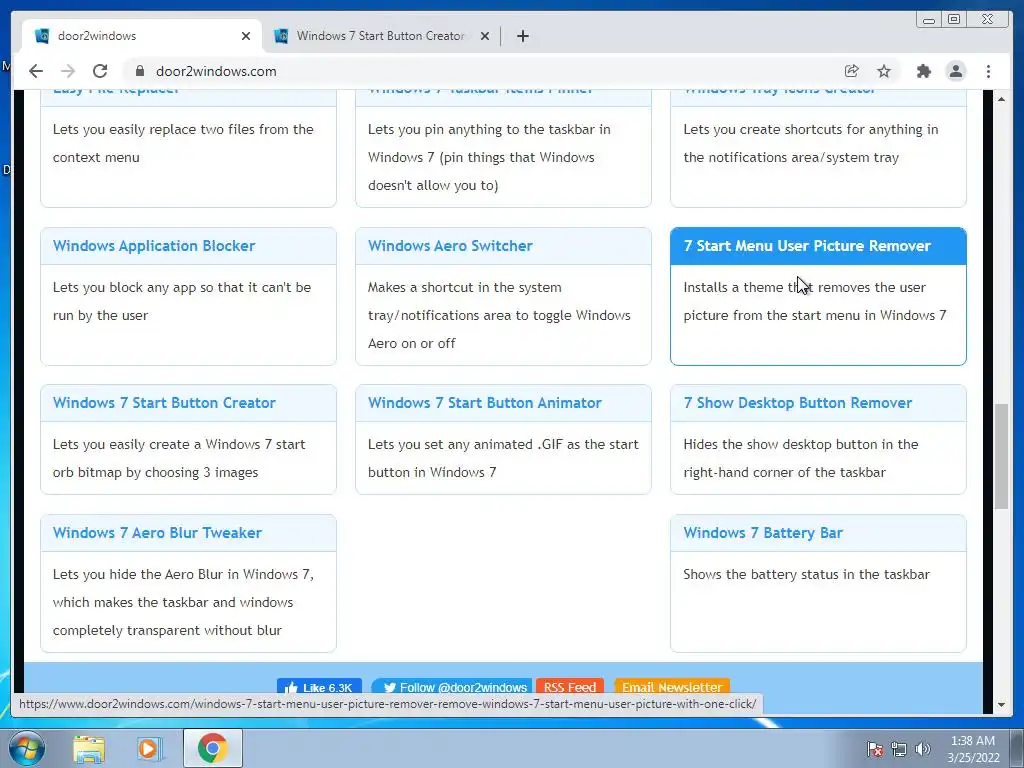Open Action Center flag tray icon
Viewport: 1024px width, 768px height.
click(874, 749)
